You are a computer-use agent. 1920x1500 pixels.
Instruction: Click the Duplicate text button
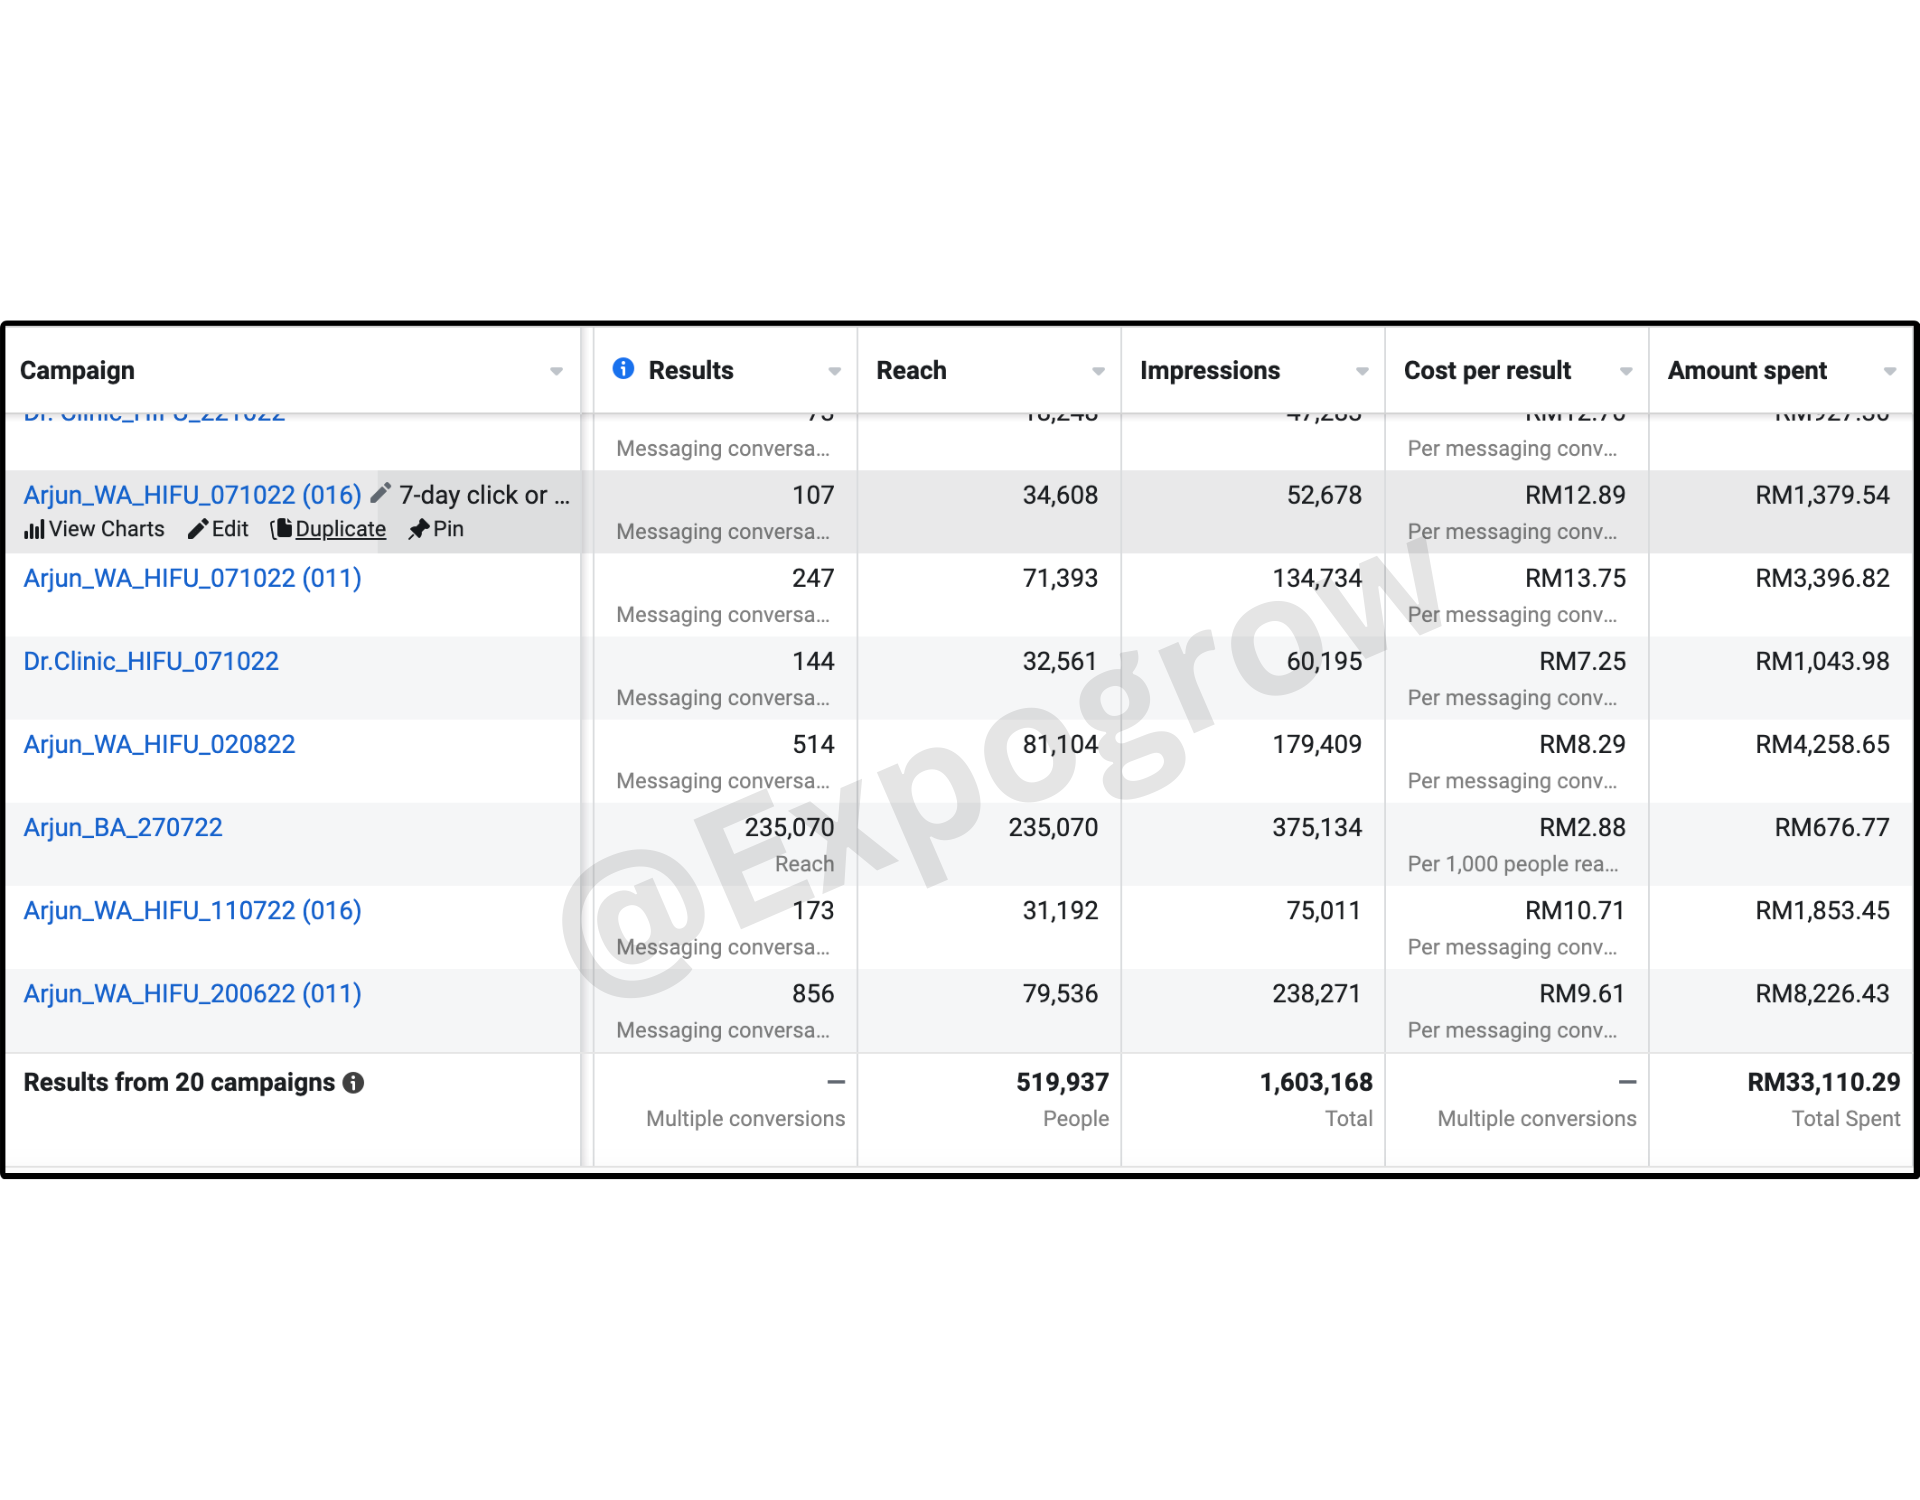(340, 529)
